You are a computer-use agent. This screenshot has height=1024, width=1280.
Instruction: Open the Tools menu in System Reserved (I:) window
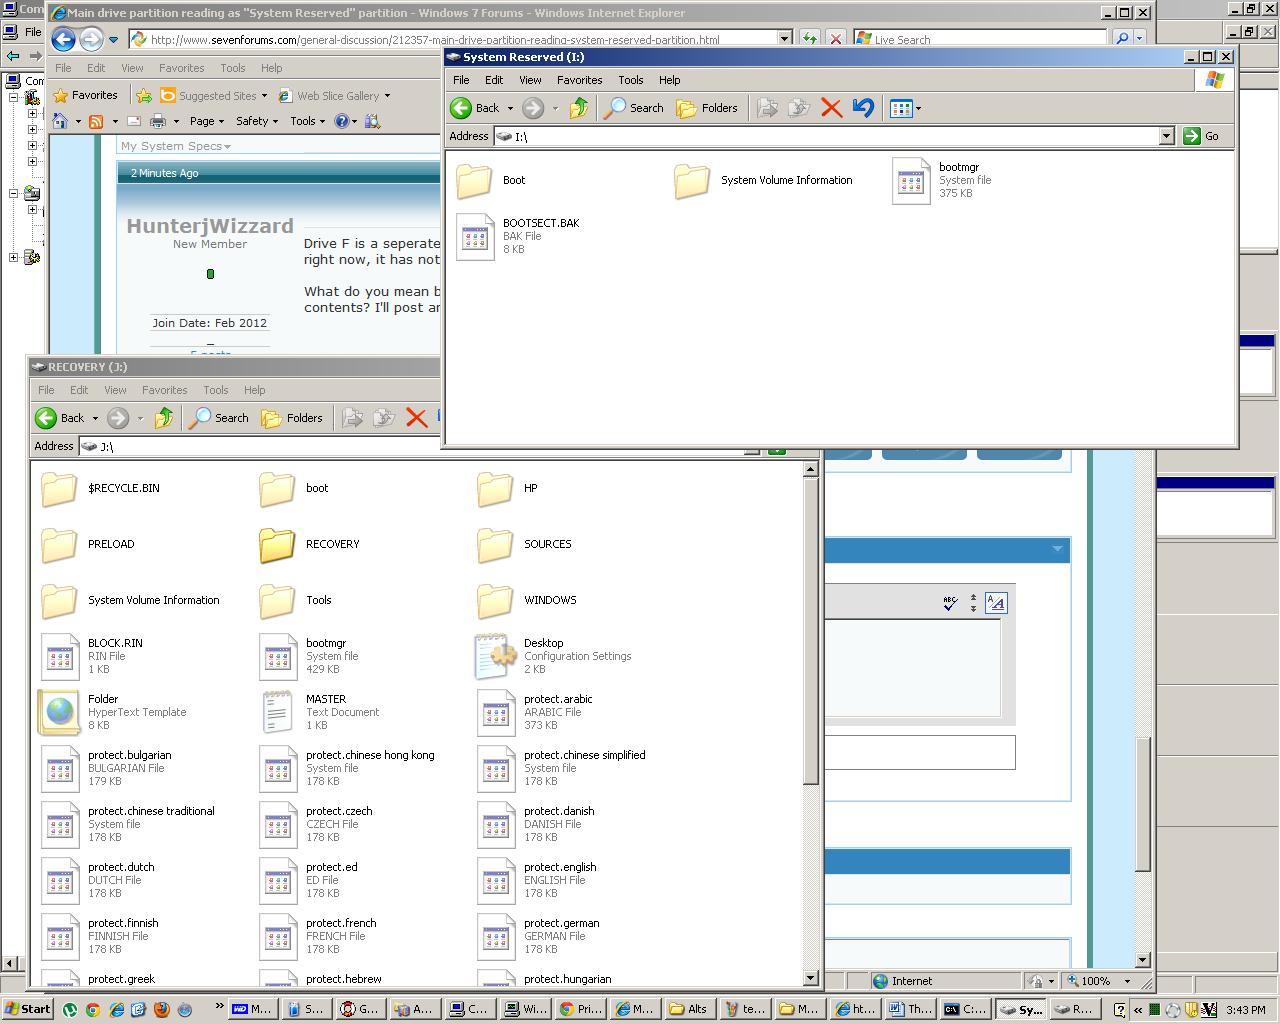631,80
